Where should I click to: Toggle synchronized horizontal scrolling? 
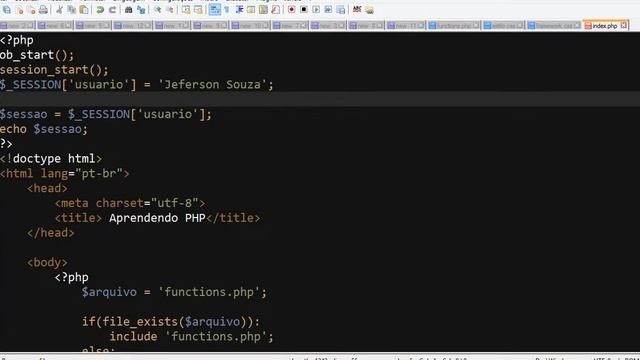198,10
